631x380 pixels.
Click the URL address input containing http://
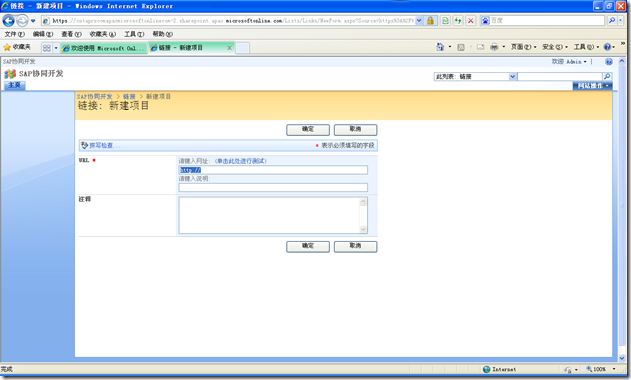[273, 170]
